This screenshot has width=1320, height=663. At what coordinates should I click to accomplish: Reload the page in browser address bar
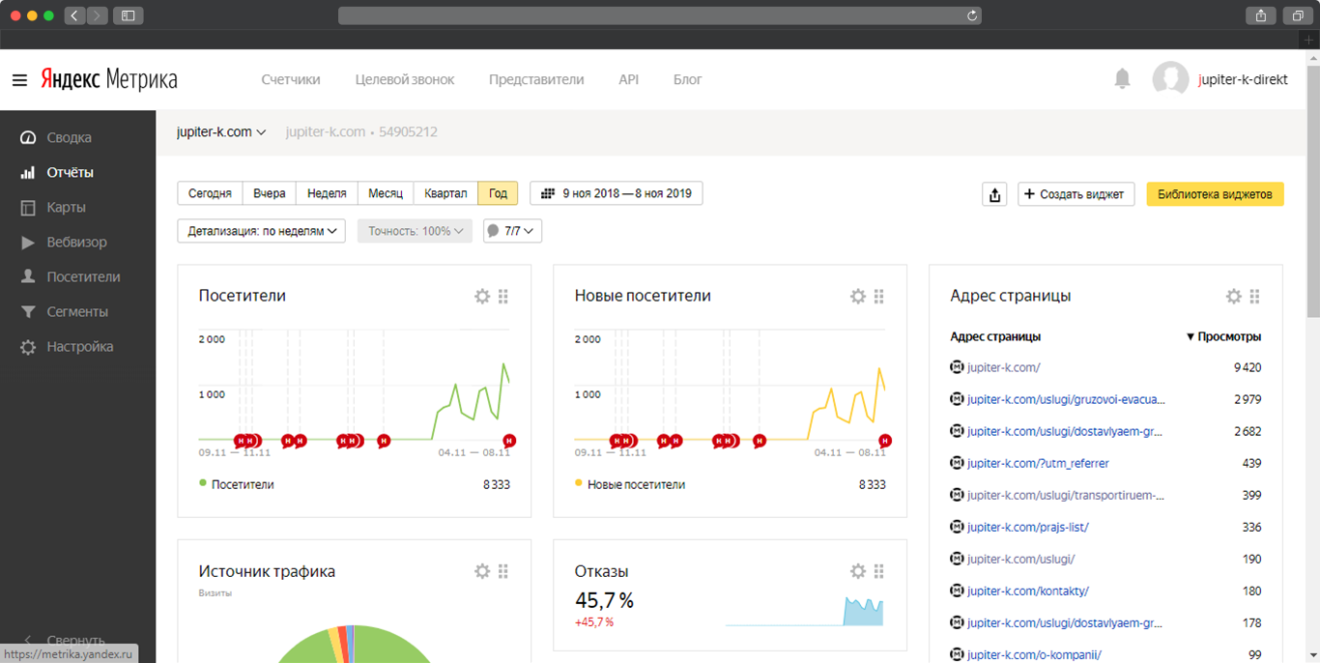(971, 16)
